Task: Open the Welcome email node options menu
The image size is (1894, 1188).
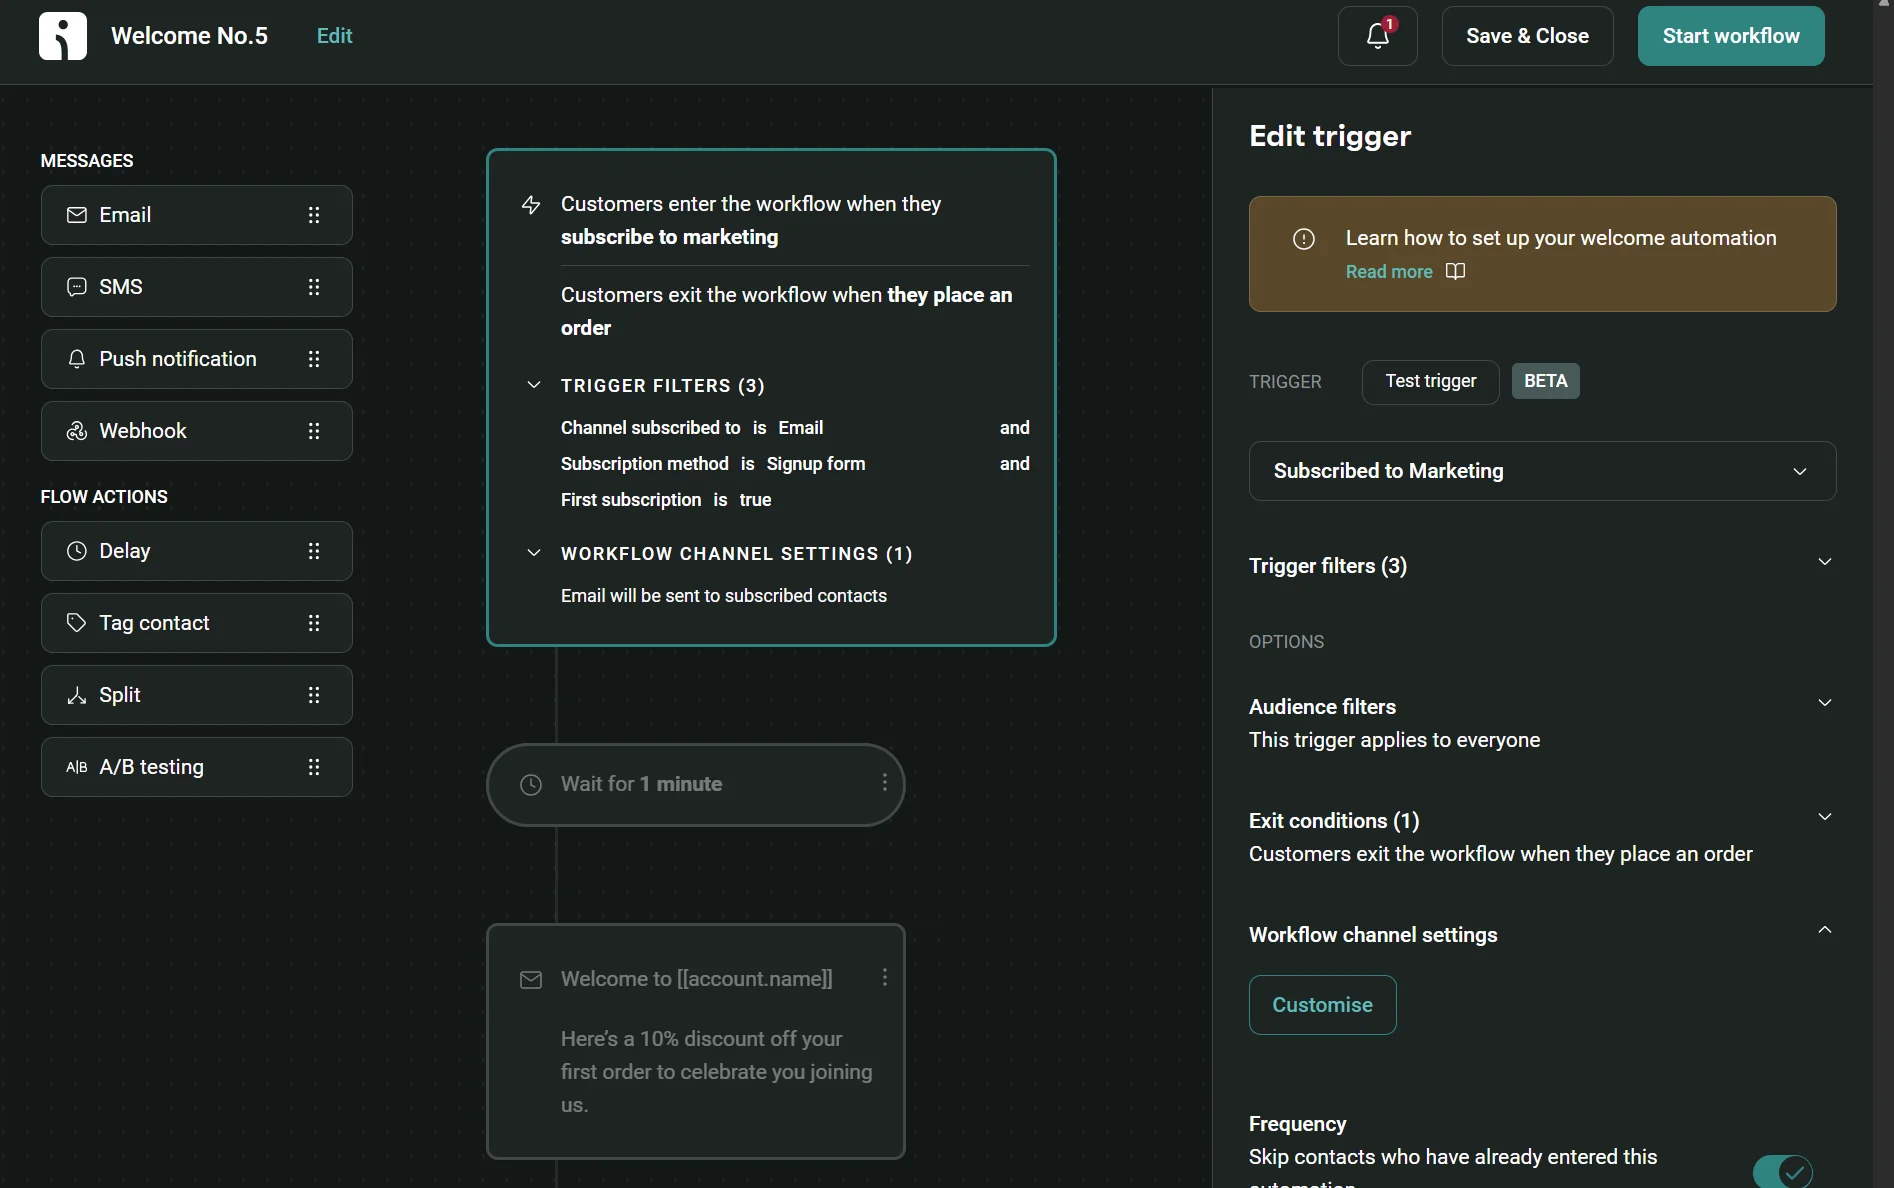Action: click(884, 978)
